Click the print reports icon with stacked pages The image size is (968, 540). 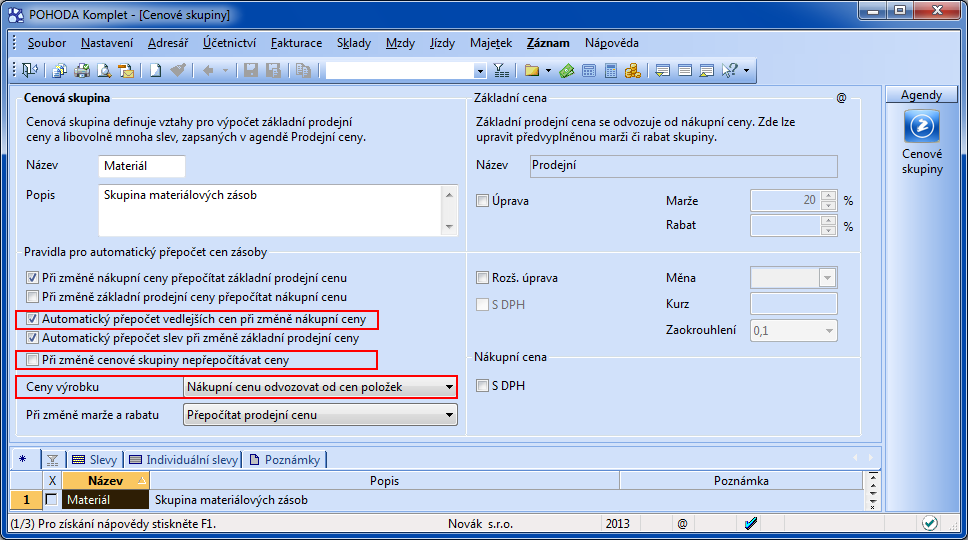(x=59, y=71)
